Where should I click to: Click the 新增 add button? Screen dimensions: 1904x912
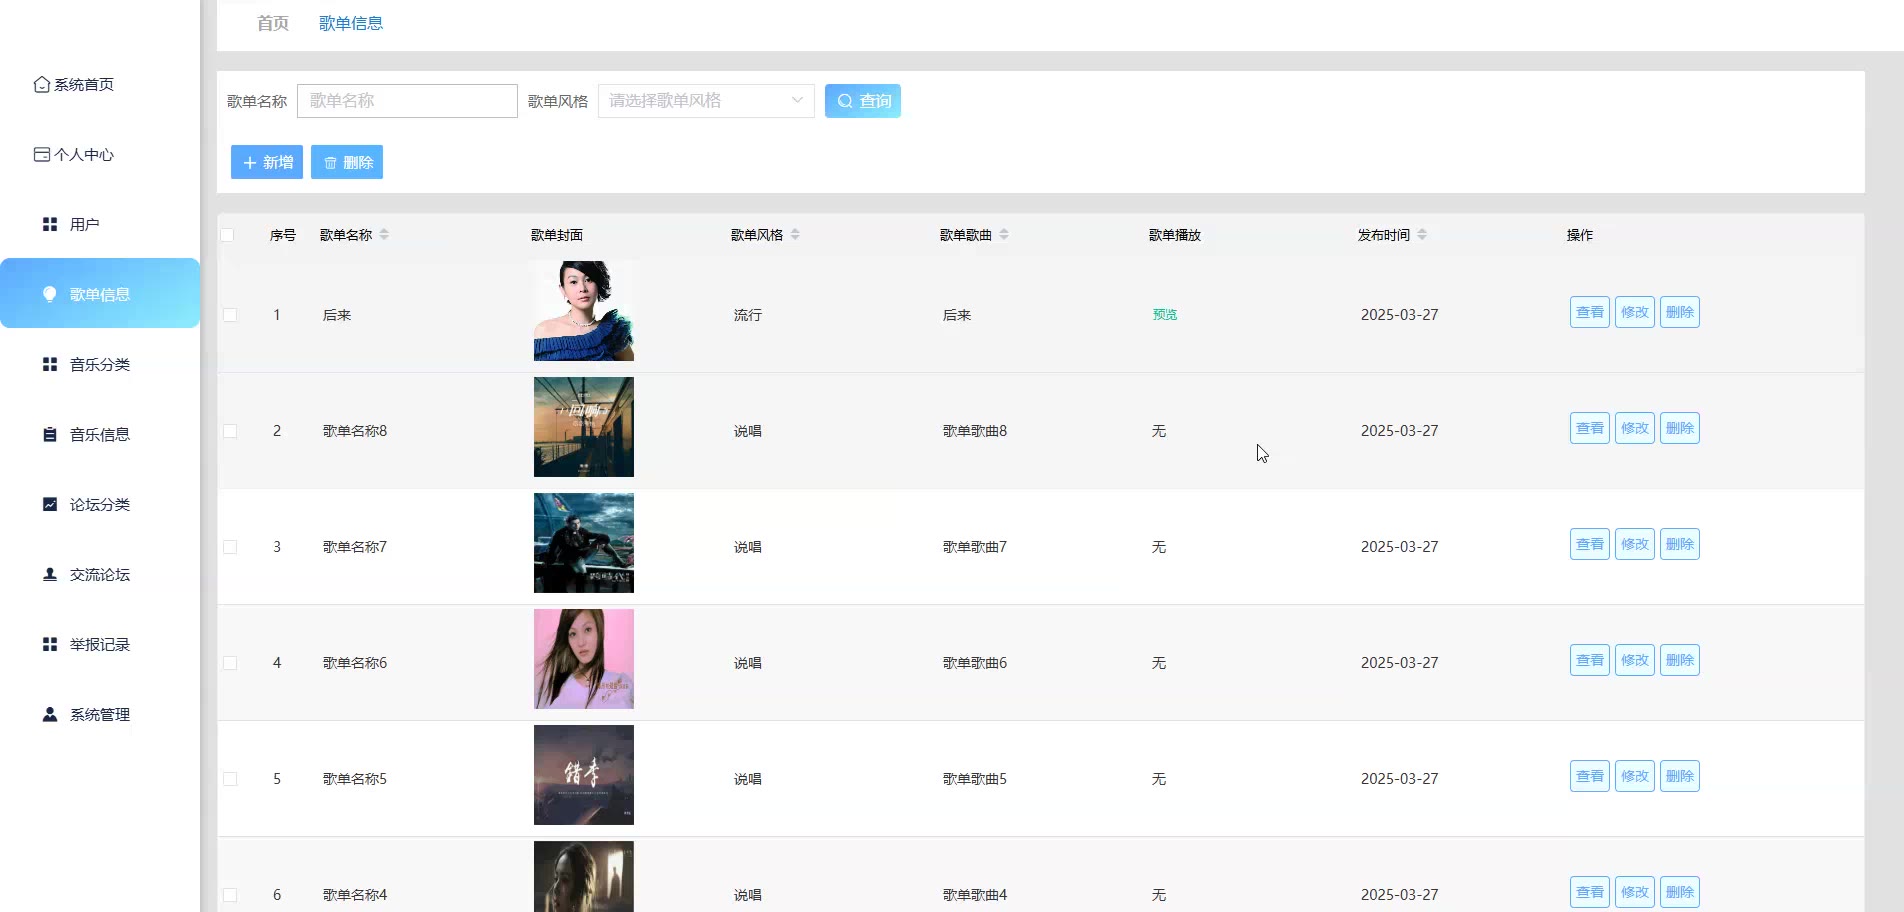(267, 162)
